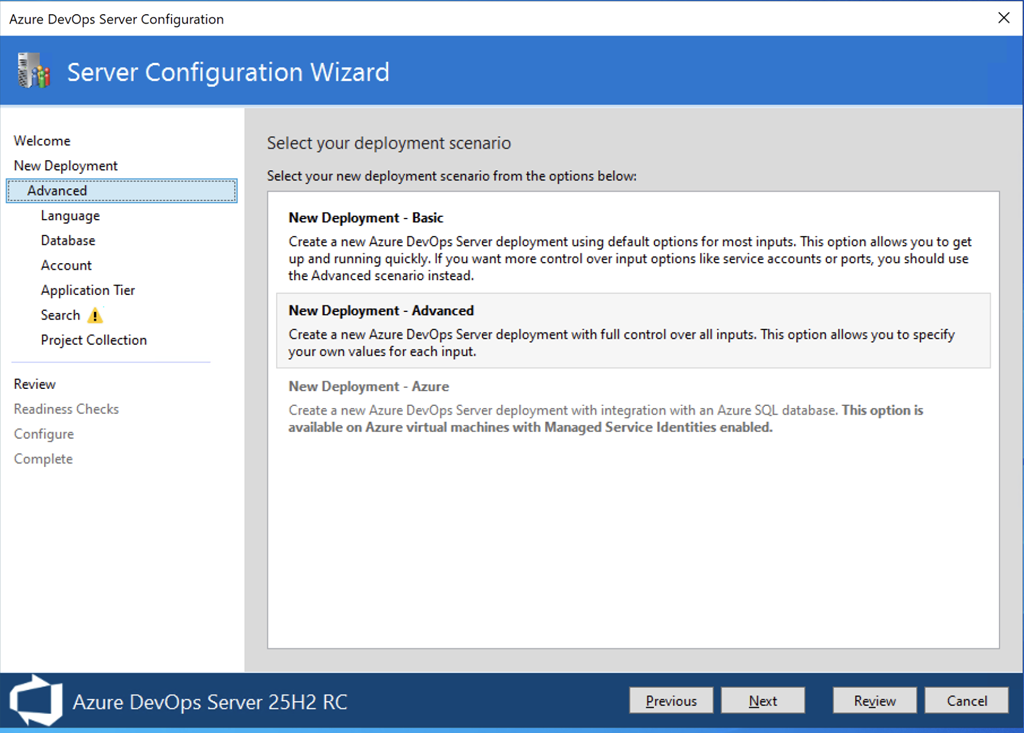Click the Search warning triangle icon
This screenshot has height=733, width=1024.
95,316
